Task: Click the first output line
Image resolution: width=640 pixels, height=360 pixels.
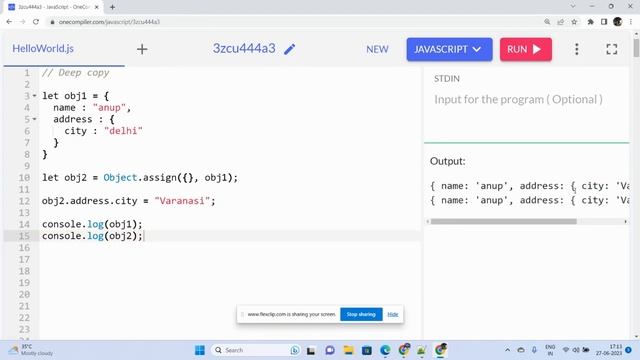Action: 529,186
